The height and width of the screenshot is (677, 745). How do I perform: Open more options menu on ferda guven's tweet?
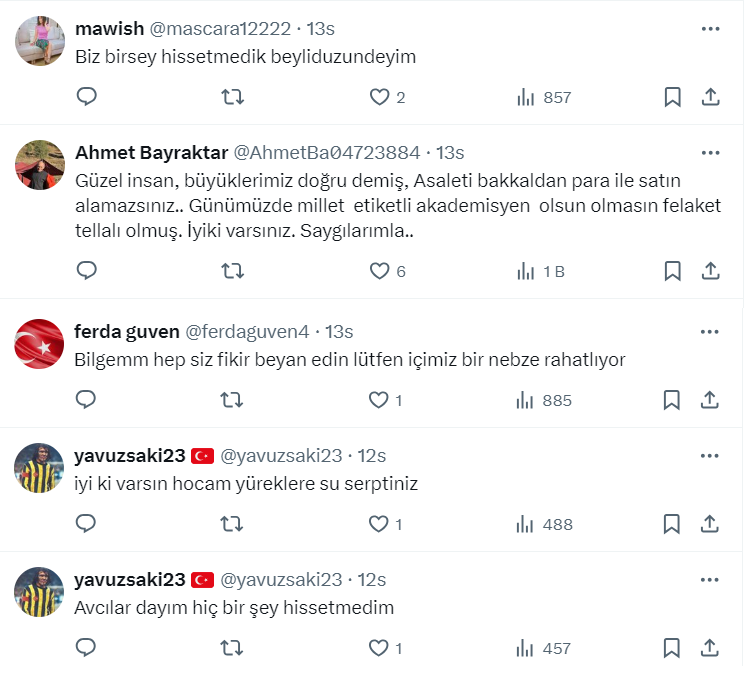(710, 332)
